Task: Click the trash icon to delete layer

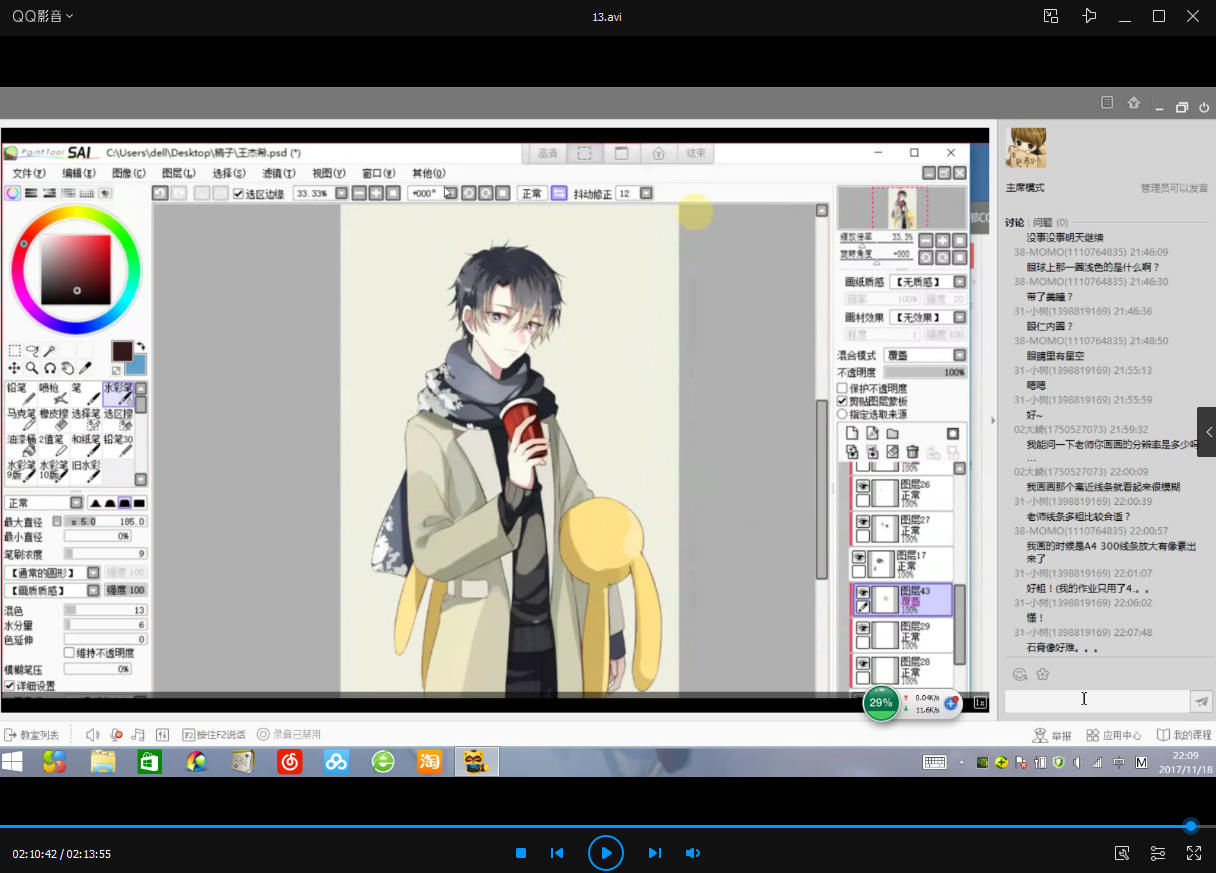Action: click(912, 452)
